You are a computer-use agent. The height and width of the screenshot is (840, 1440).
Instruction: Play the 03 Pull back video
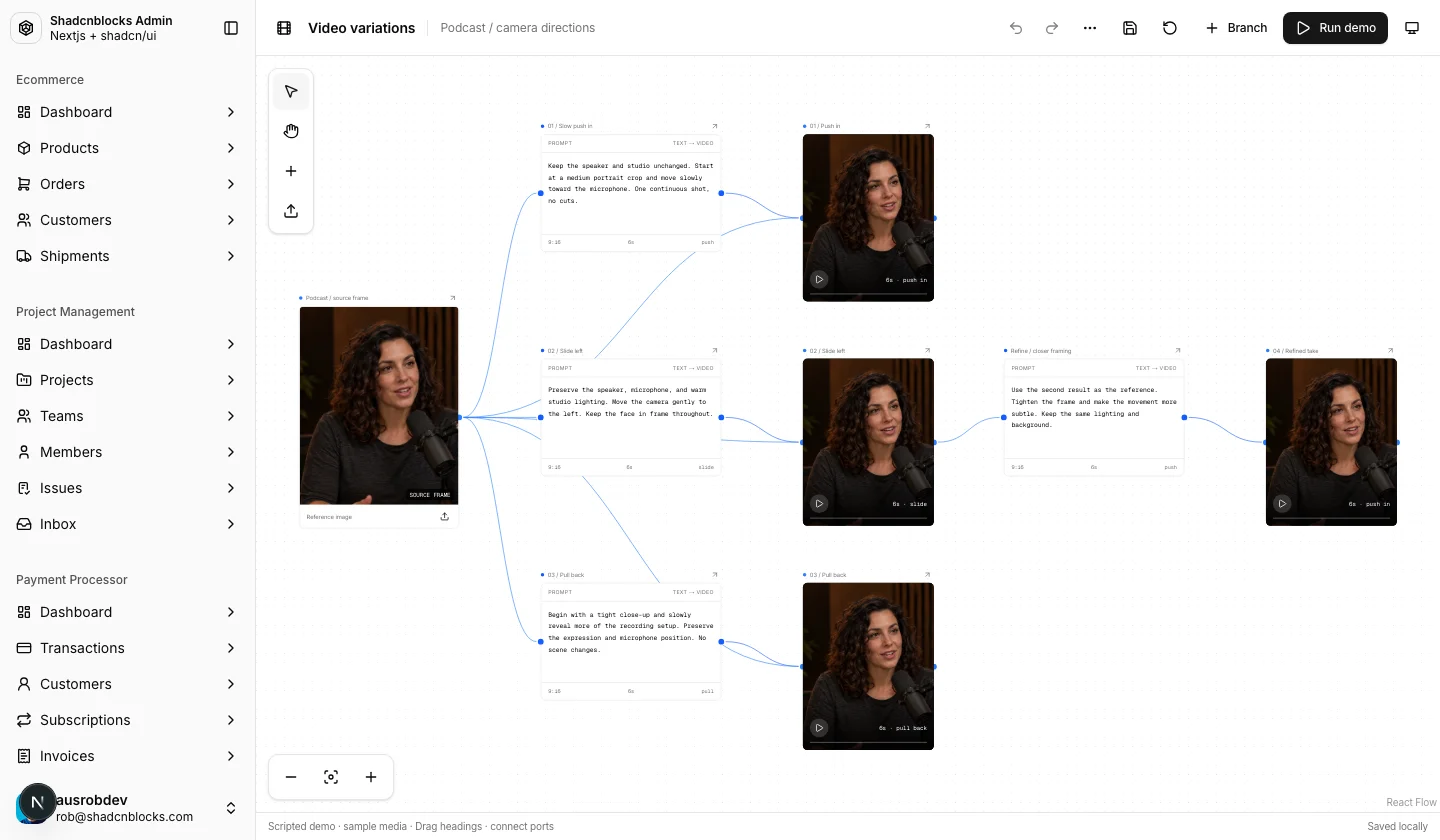pyautogui.click(x=819, y=728)
